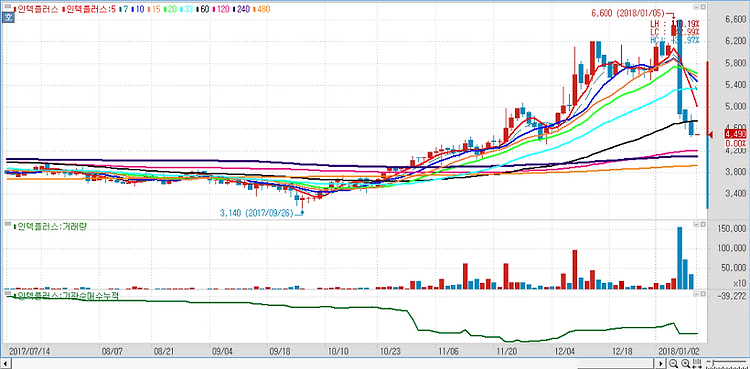750x369 pixels.
Task: Click the candle spacing icon beside the zoom magnifiers
Action: 697,363
